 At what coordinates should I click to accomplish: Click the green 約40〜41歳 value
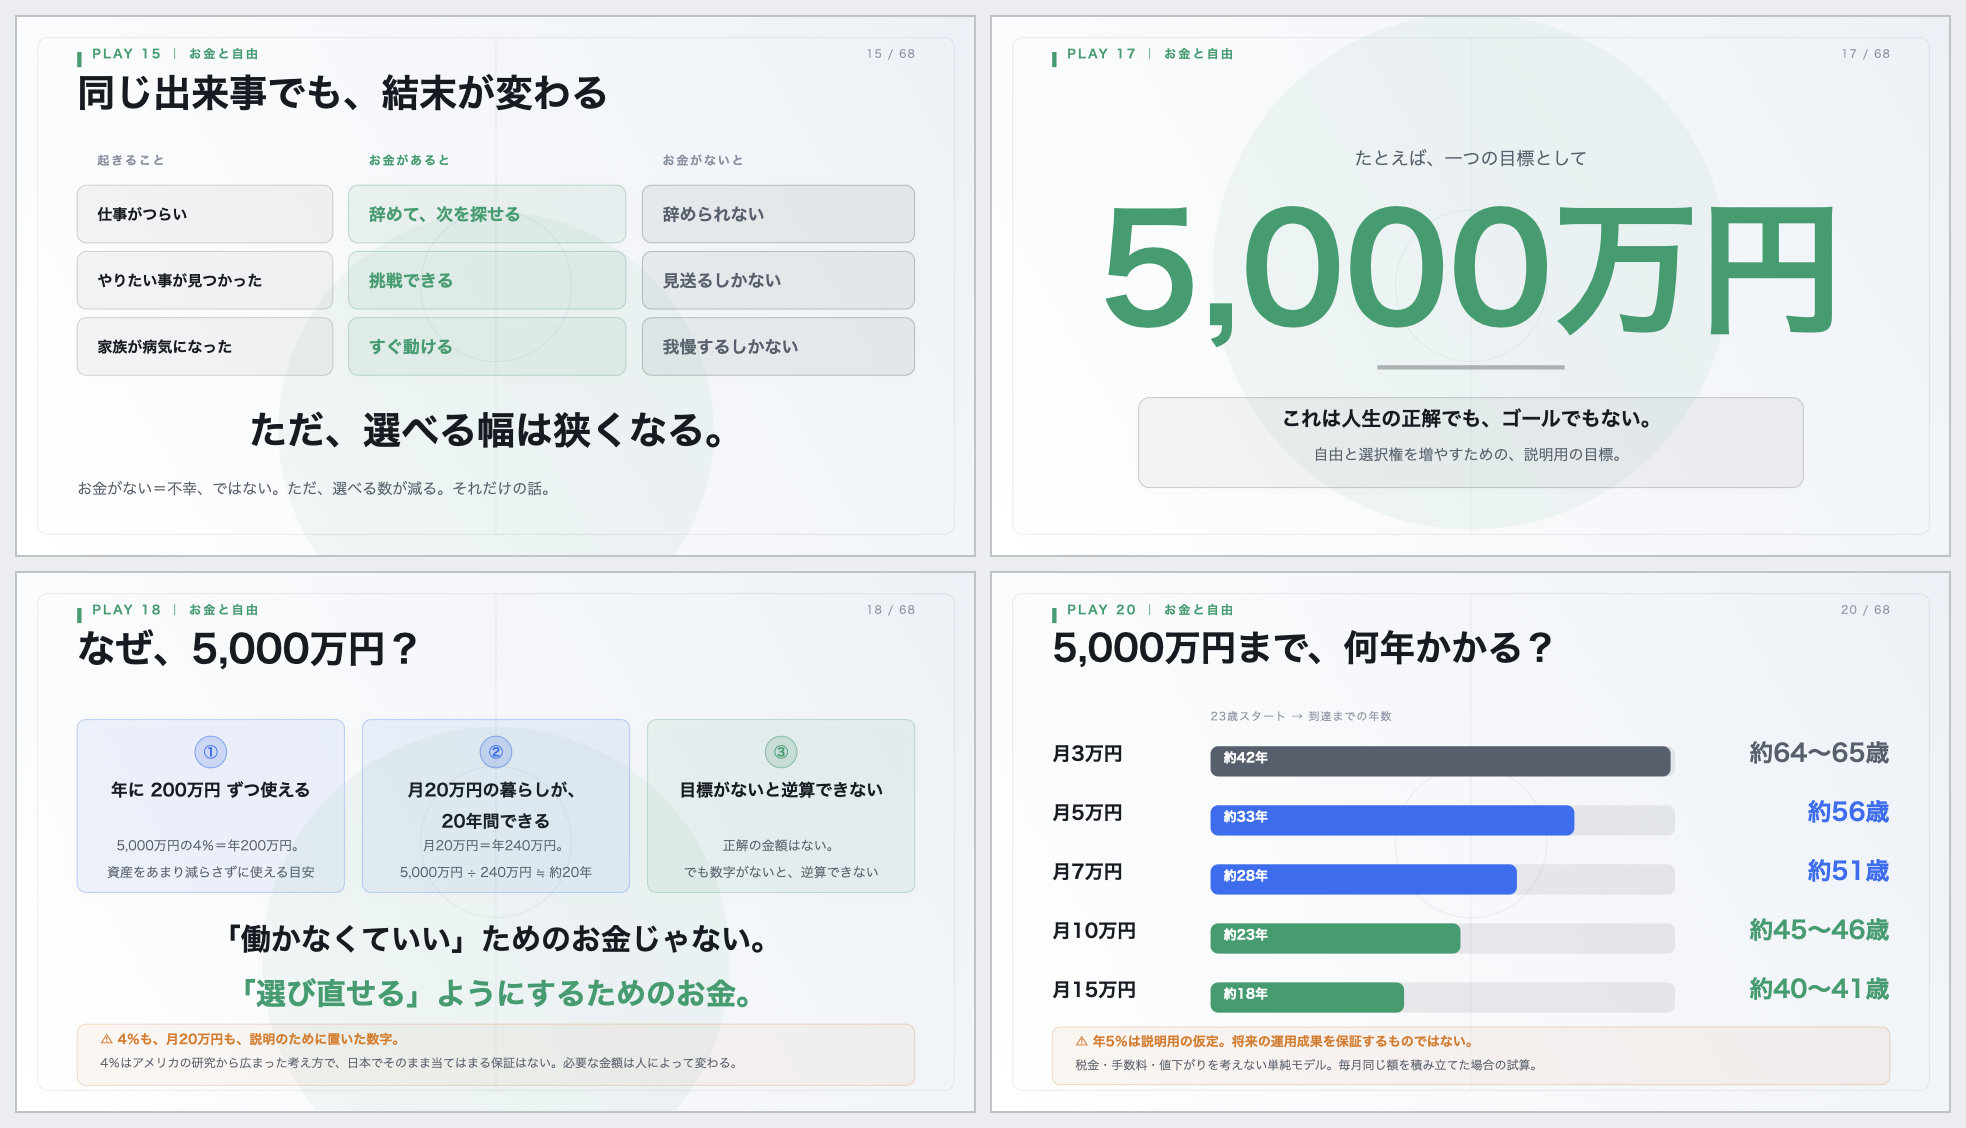[x=1819, y=989]
